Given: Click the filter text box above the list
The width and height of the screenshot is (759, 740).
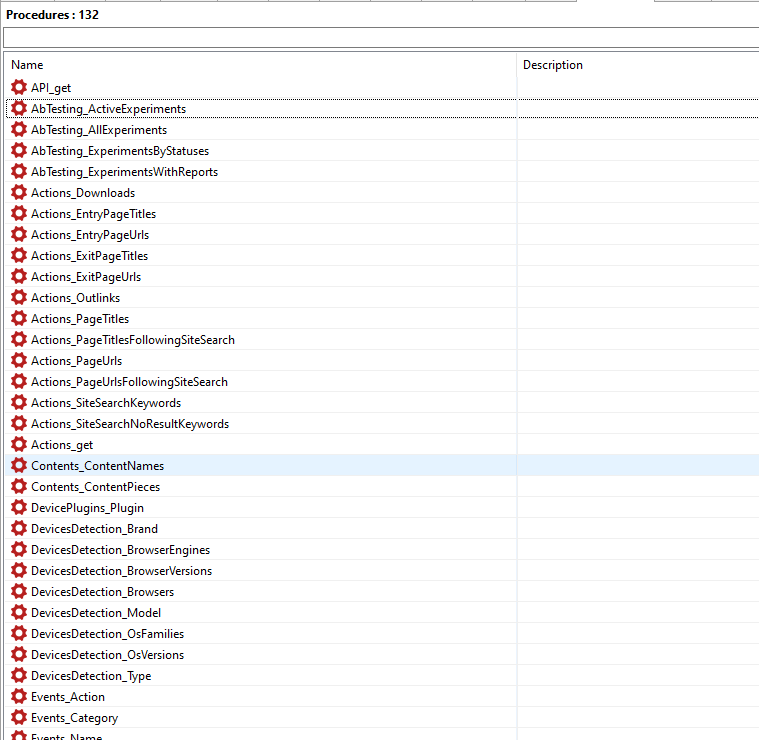Looking at the screenshot, I should 380,37.
